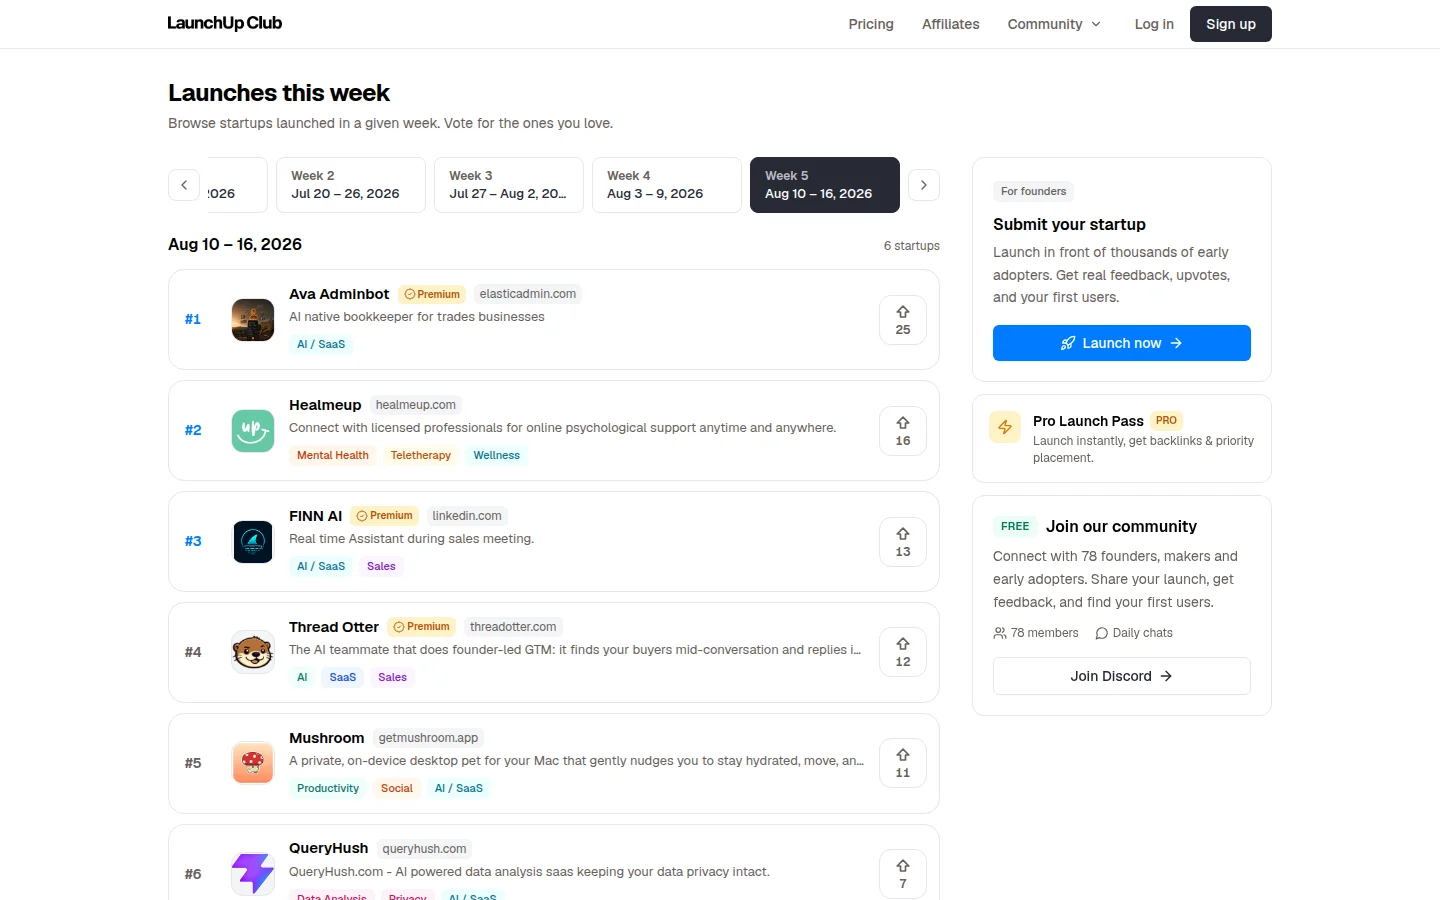This screenshot has height=900, width=1440.
Task: Click the AI / SaaS tag on Ava Adminbot
Action: click(321, 344)
